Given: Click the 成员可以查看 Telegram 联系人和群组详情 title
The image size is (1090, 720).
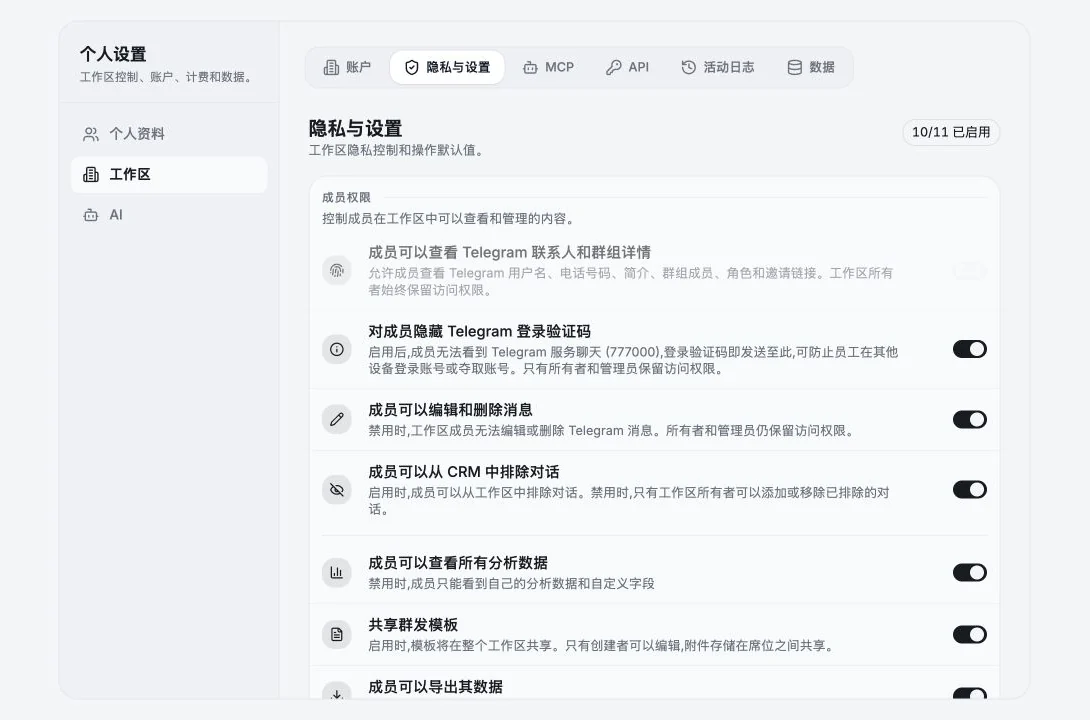Looking at the screenshot, I should [510, 252].
